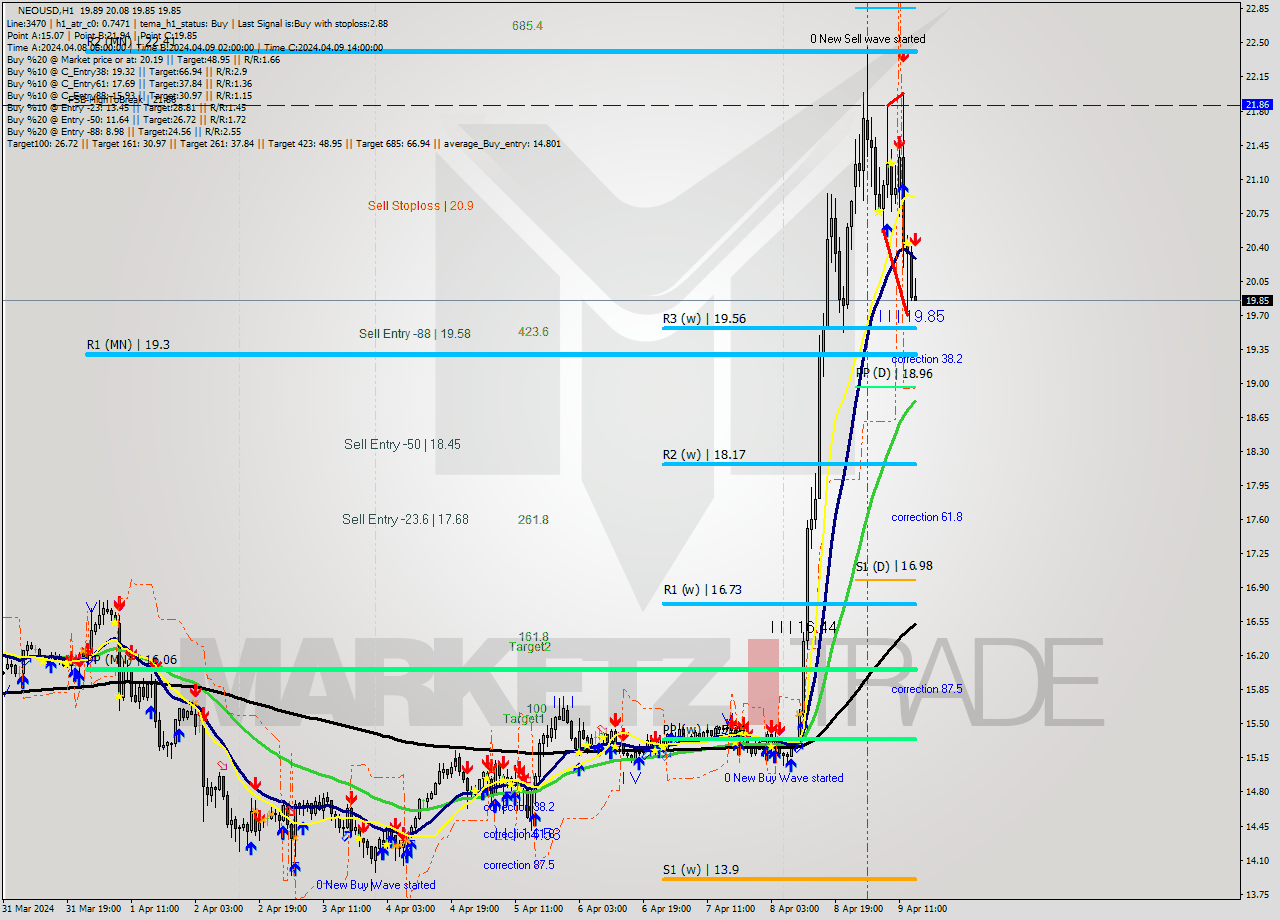Click the 'NEOUSD,H1' symbol header text
This screenshot has height=920, width=1280.
tap(45, 11)
